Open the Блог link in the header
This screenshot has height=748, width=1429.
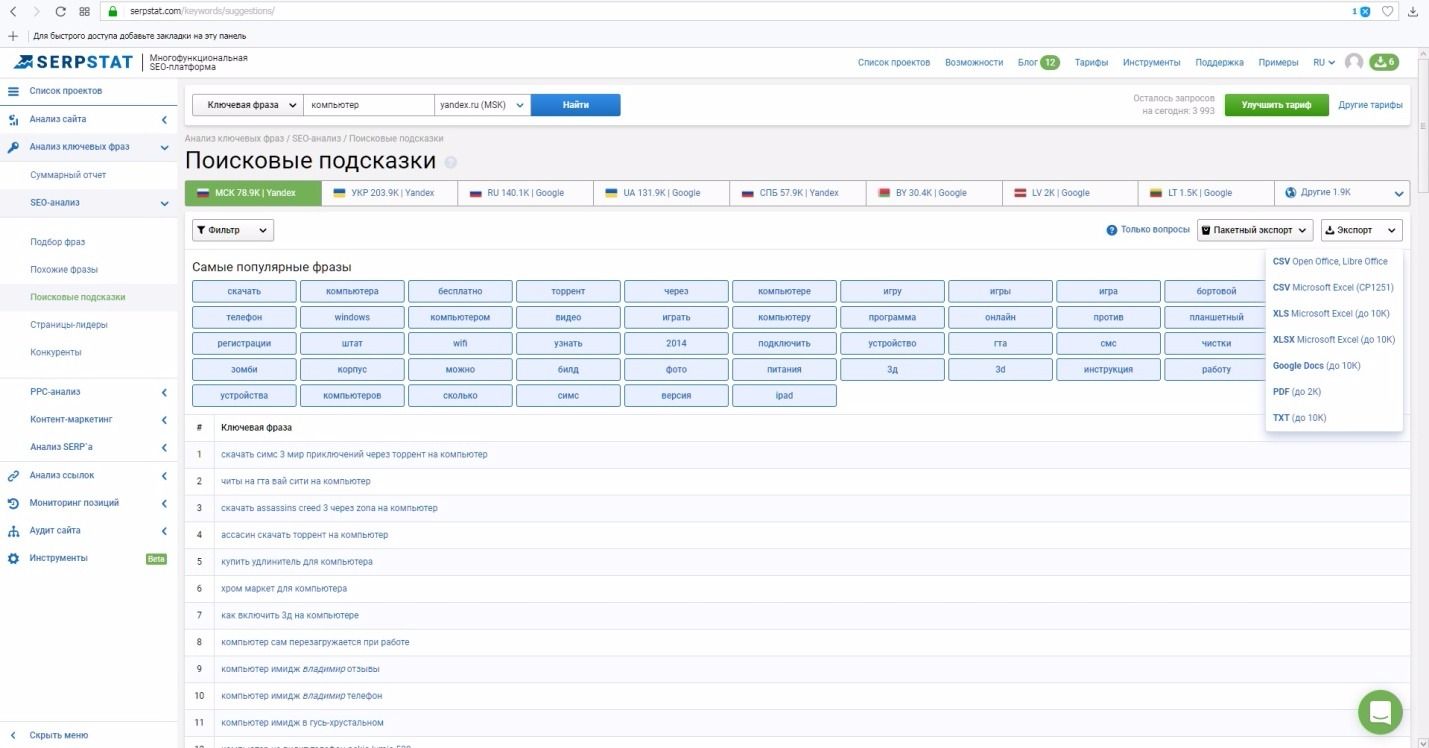tap(1027, 62)
